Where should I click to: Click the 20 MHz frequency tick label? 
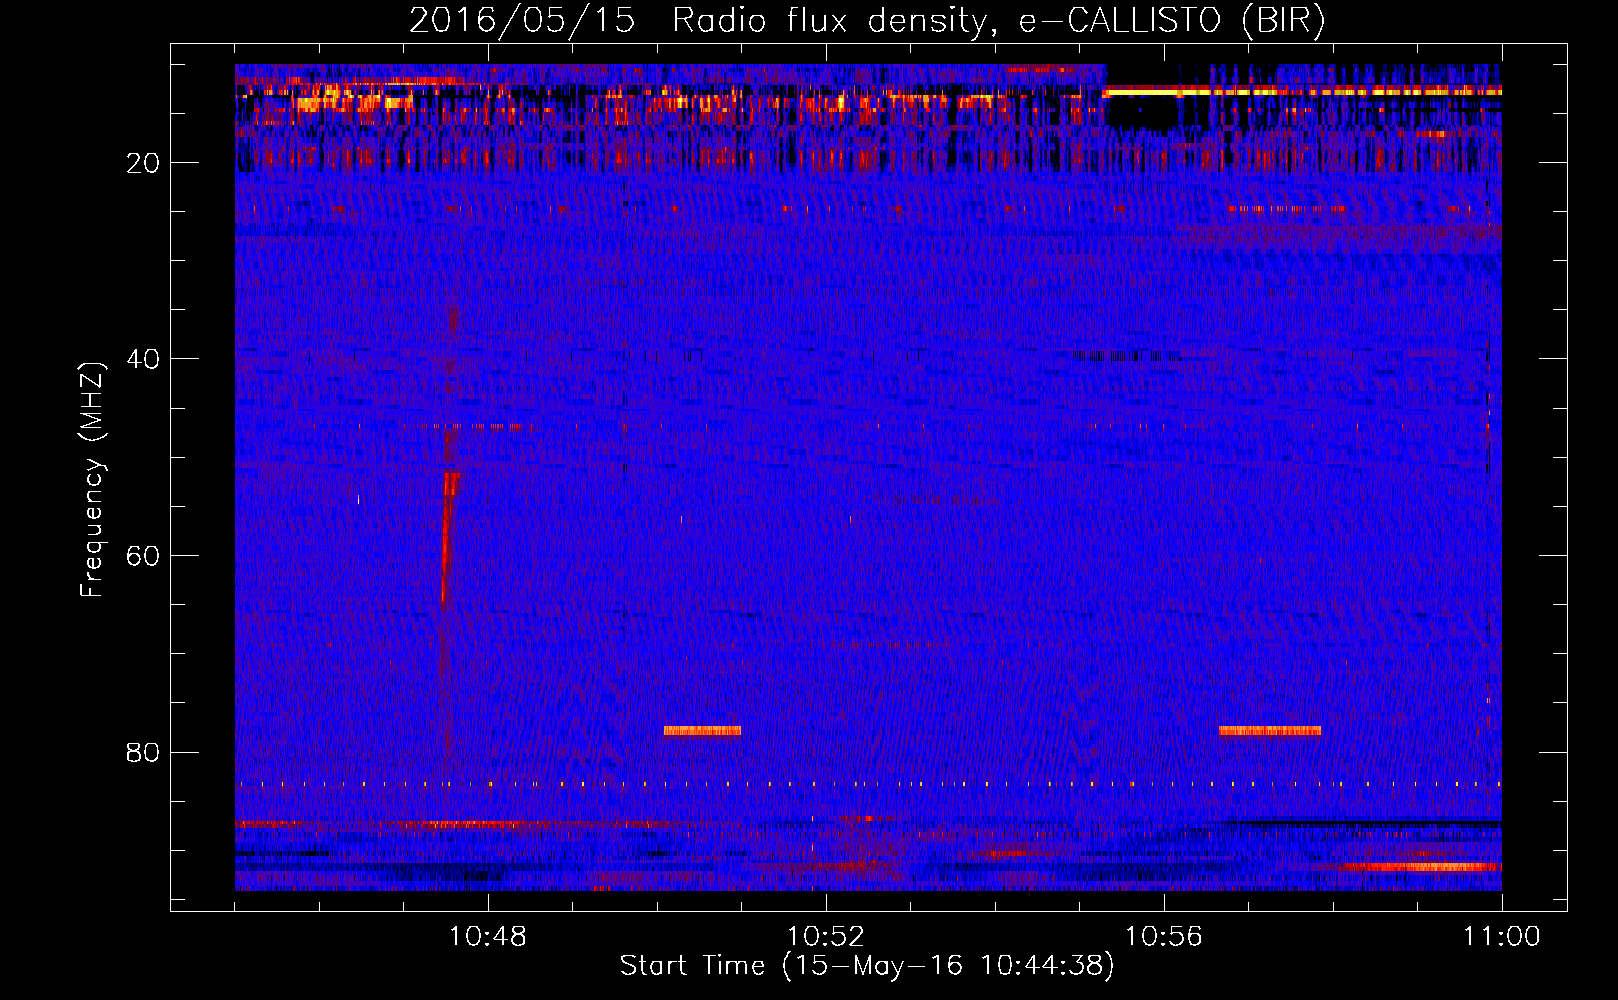(144, 163)
